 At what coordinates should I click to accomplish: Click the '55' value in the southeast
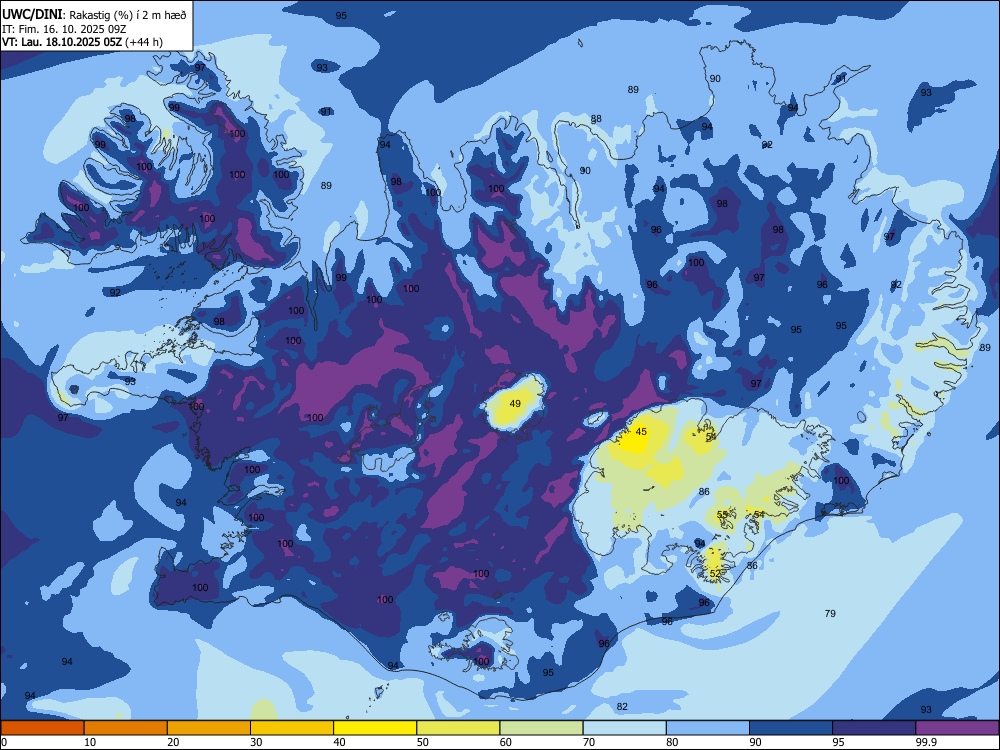(722, 514)
